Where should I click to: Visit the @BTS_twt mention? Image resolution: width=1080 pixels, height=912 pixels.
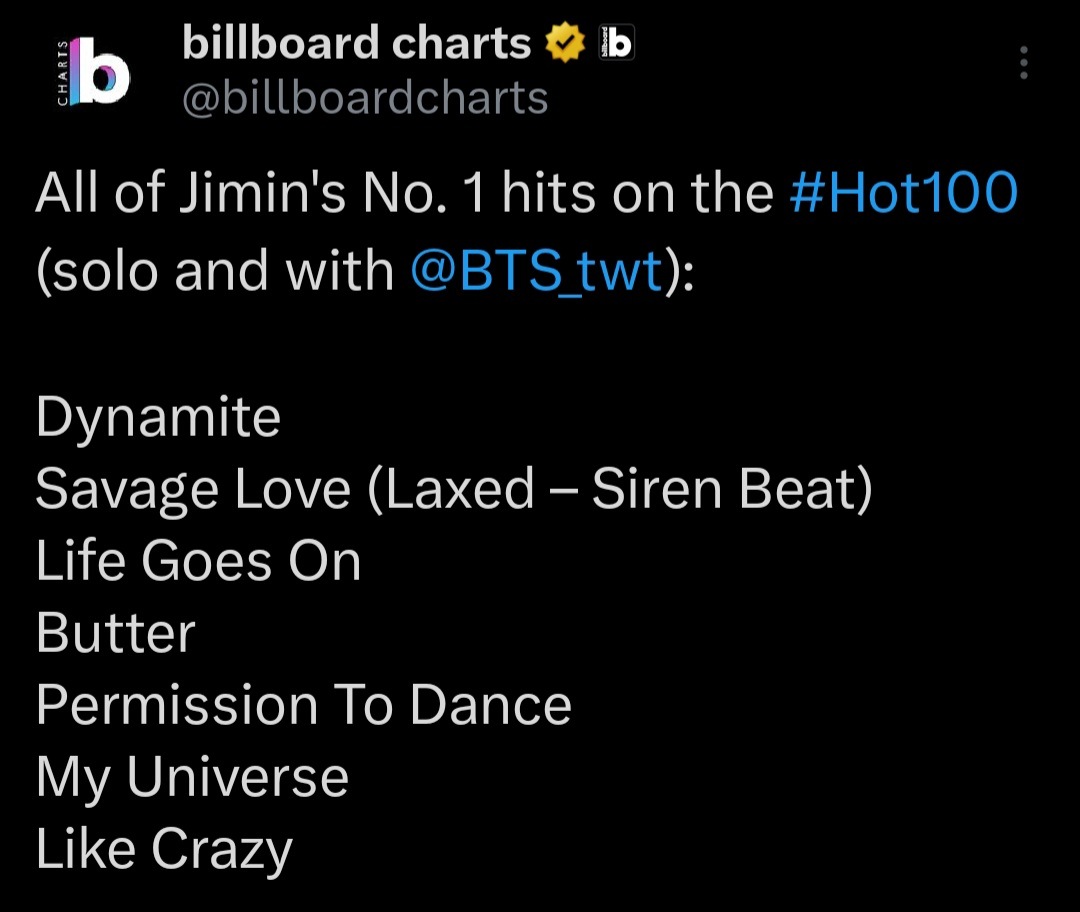[536, 270]
